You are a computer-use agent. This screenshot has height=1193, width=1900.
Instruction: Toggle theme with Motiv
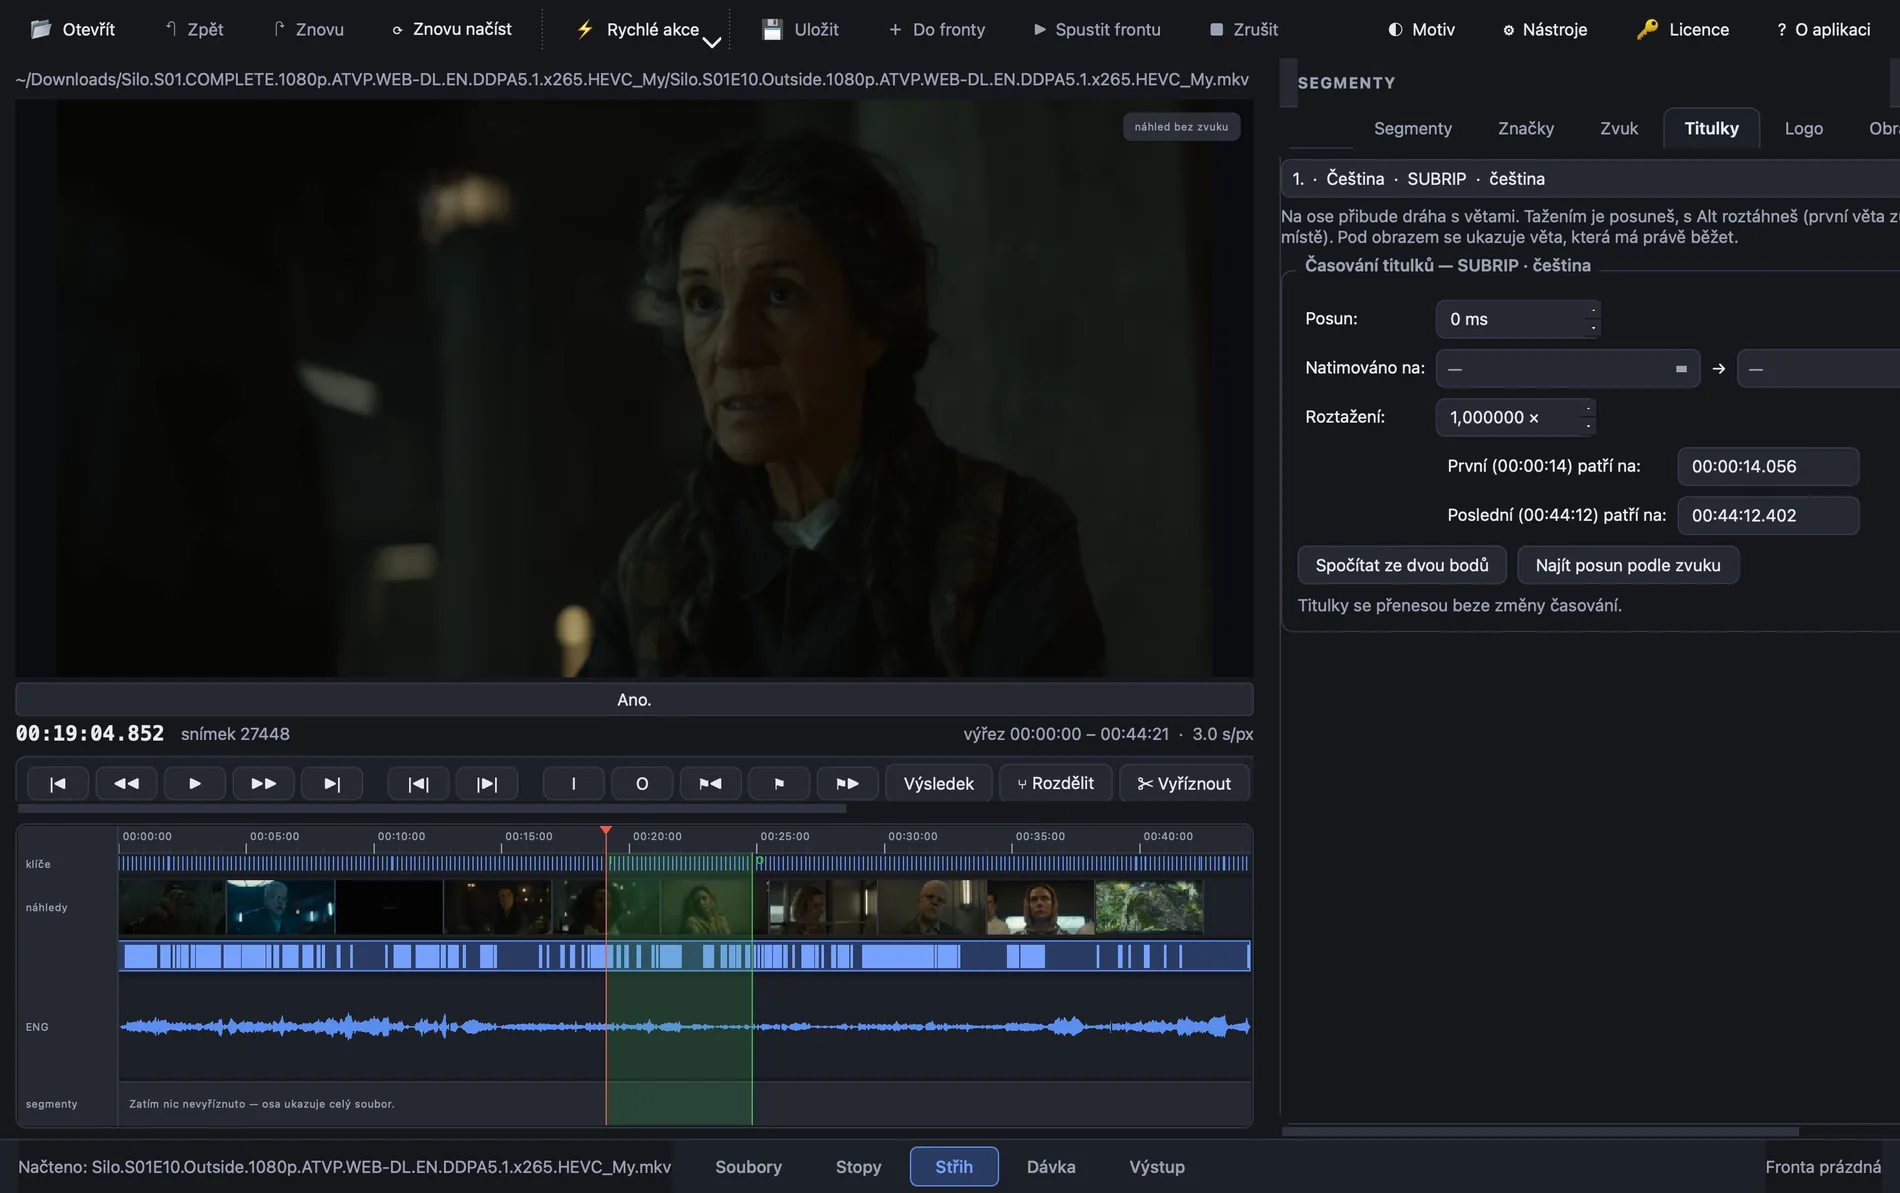click(x=1421, y=29)
